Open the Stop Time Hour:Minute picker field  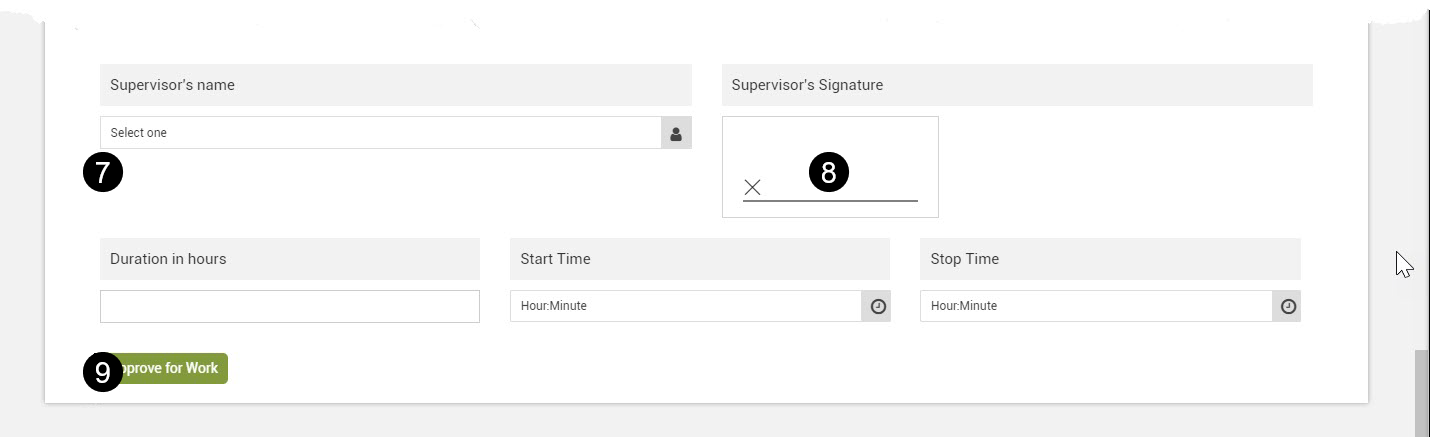click(x=1096, y=306)
